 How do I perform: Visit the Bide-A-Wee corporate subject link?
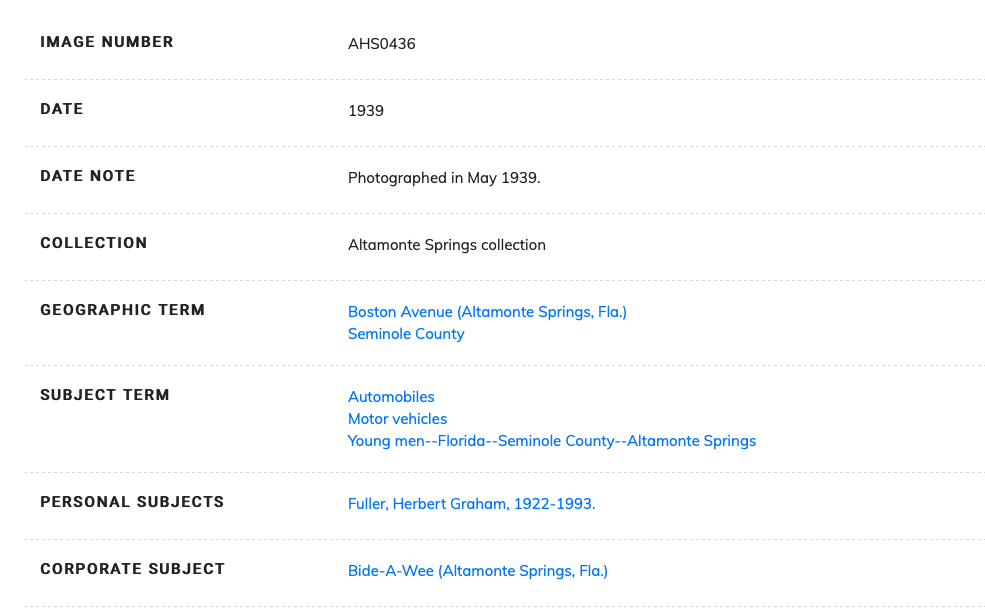pos(477,571)
